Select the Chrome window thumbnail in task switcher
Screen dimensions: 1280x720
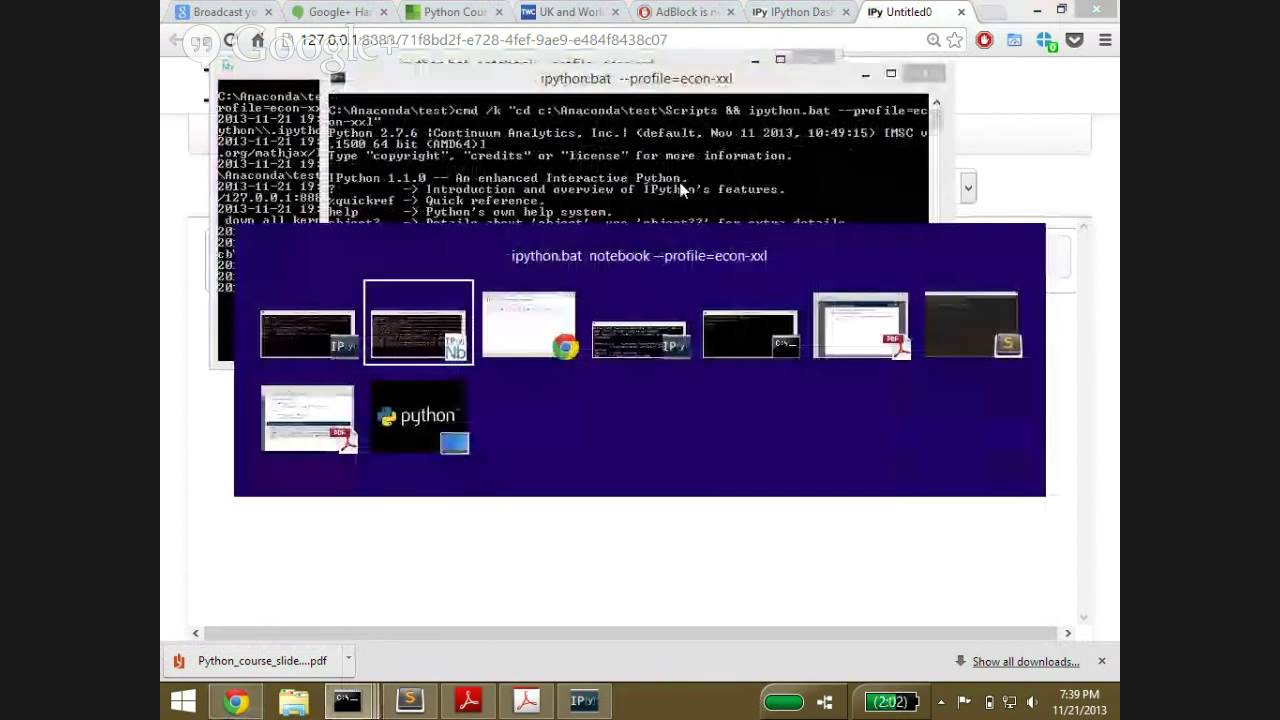[529, 325]
